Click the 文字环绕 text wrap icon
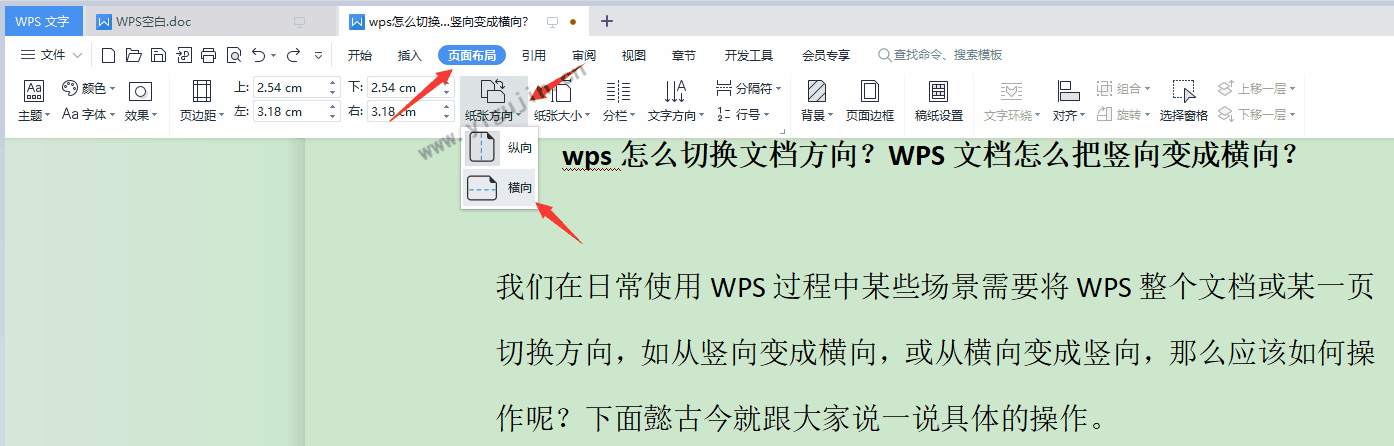This screenshot has height=446, width=1394. [1012, 91]
